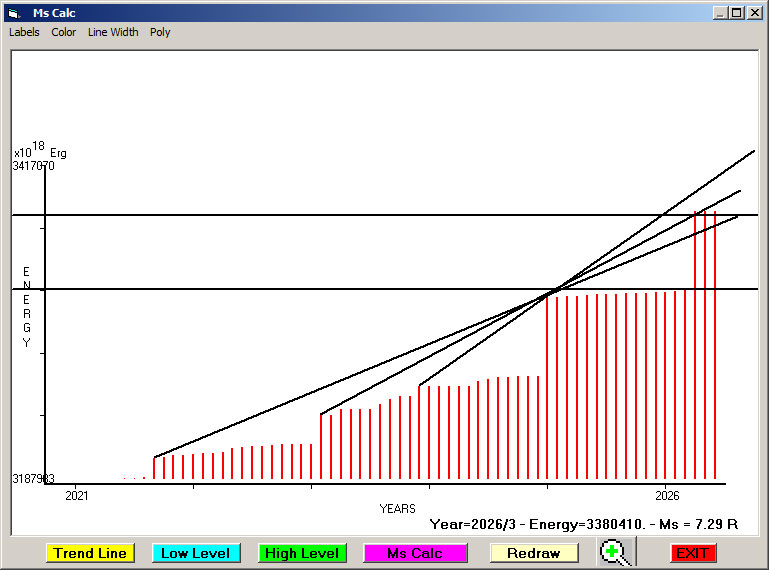
Task: Expand the Line Width menu
Action: pyautogui.click(x=113, y=32)
